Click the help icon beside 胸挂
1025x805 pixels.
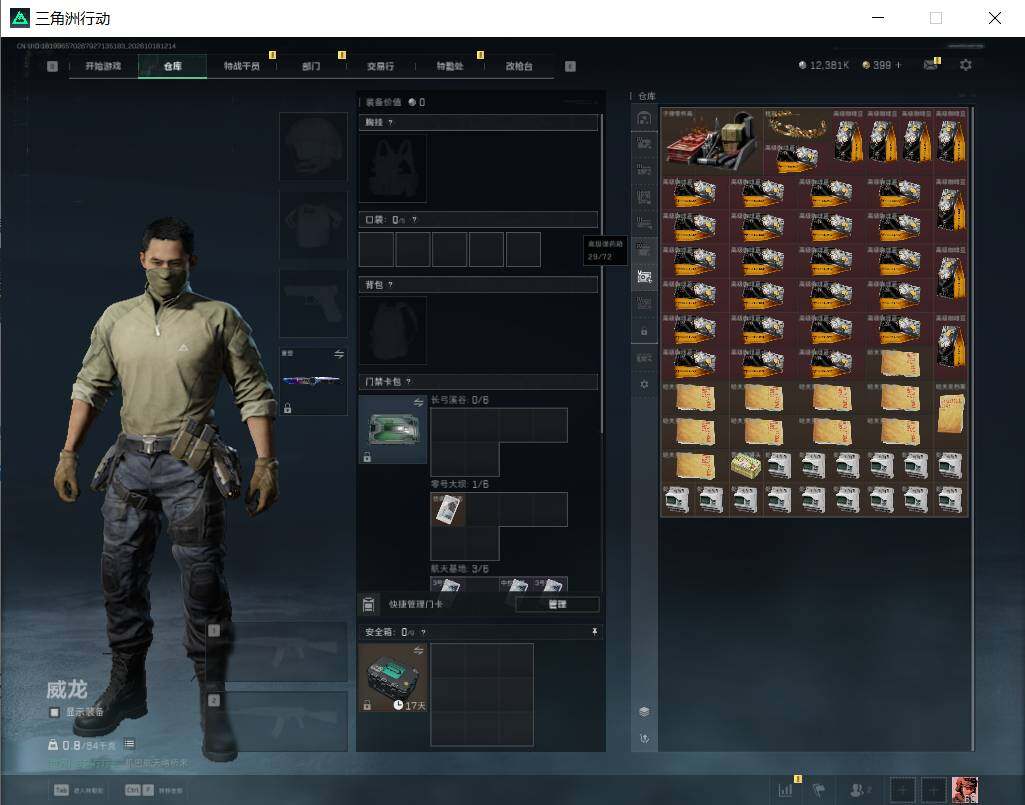tap(390, 122)
